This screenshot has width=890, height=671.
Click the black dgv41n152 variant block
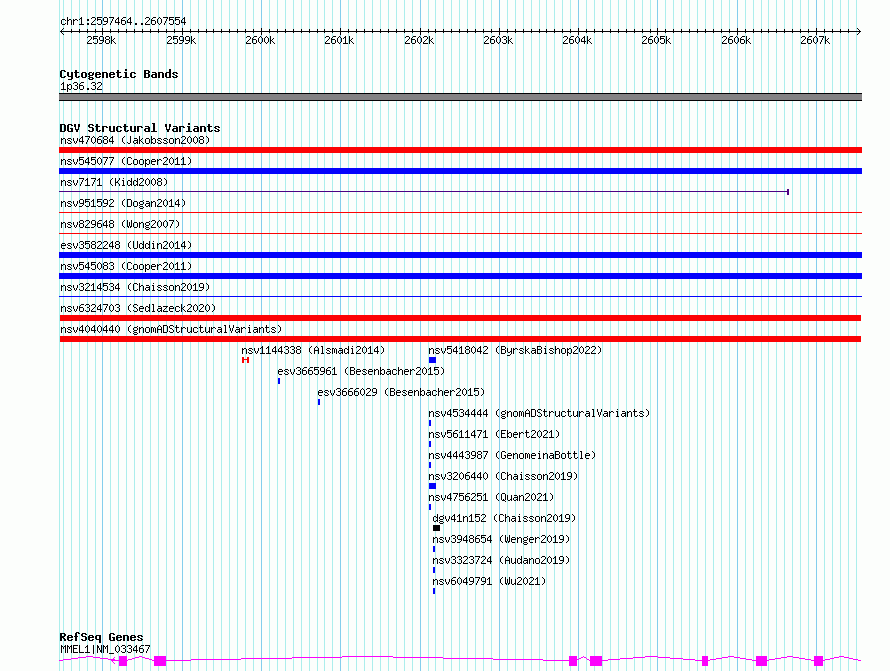pos(436,528)
